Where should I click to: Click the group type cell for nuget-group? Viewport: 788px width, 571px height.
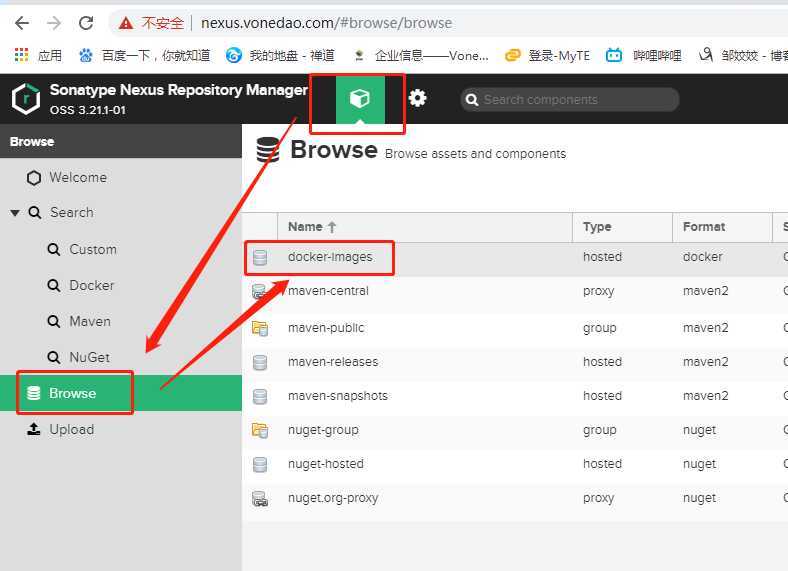point(600,430)
